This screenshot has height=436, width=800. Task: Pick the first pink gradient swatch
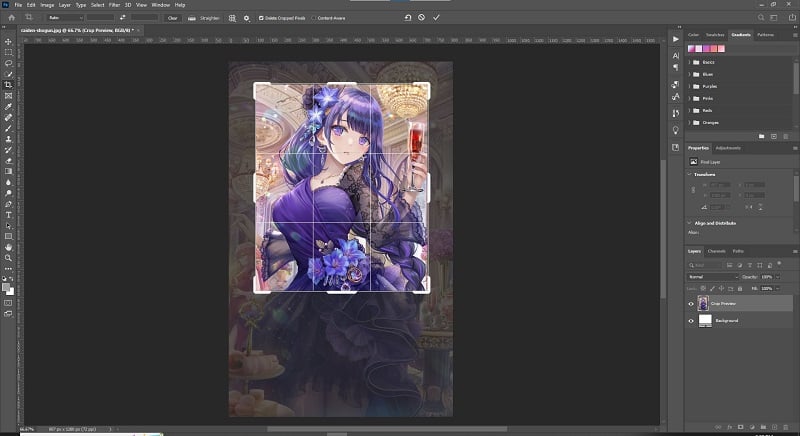[691, 48]
